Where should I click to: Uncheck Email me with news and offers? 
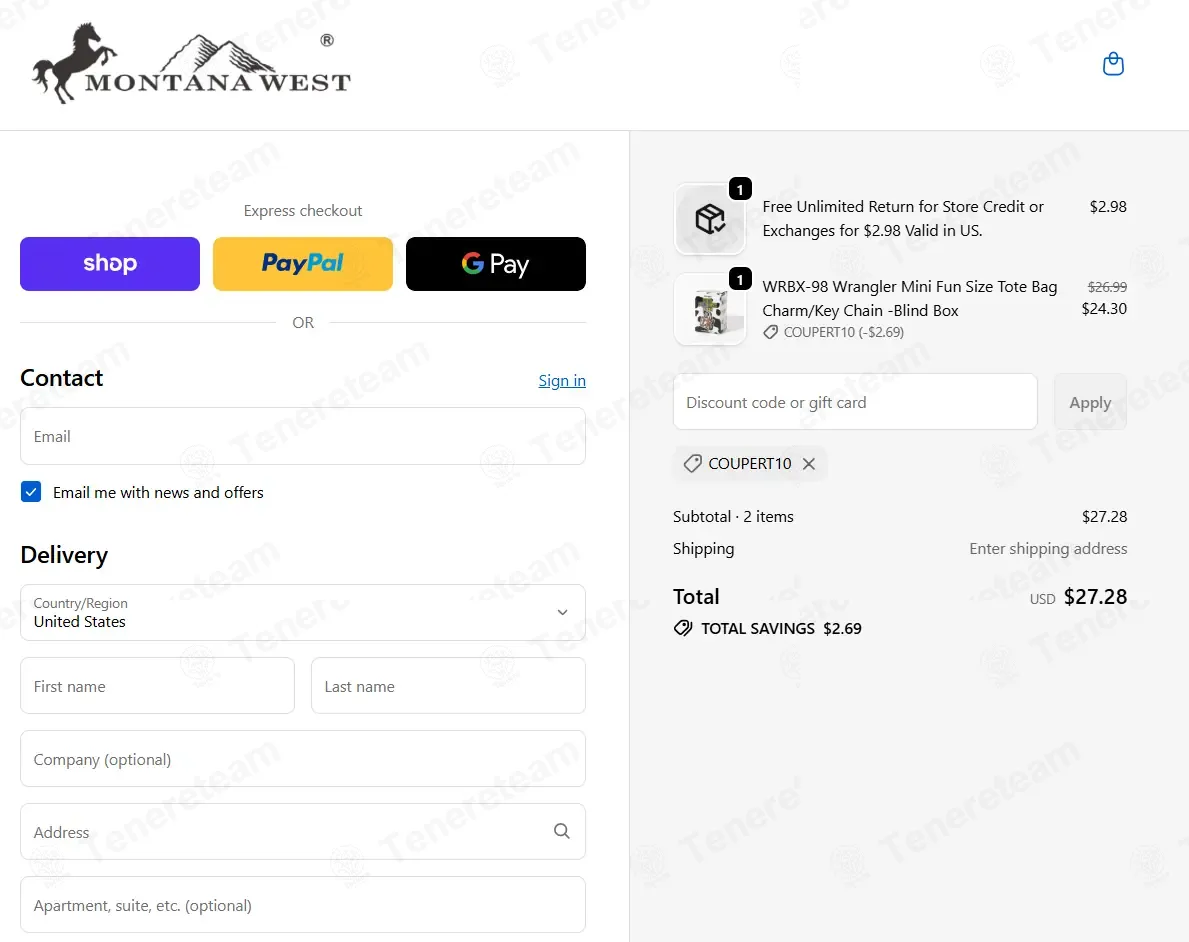click(31, 491)
